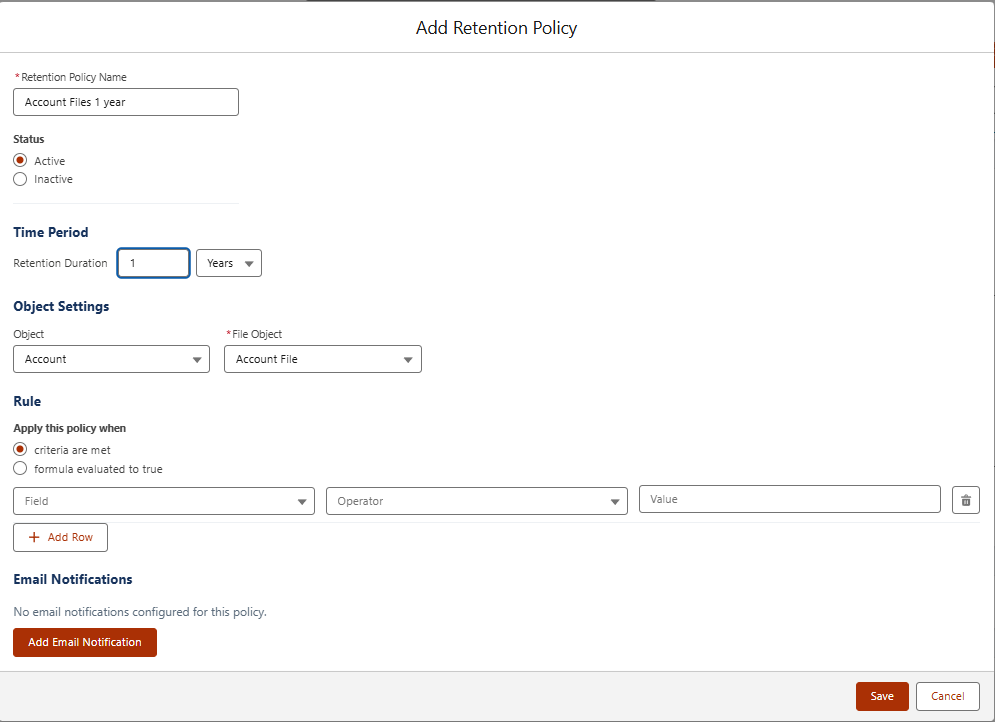This screenshot has width=995, height=722.
Task: Expand the rule Field dropdown
Action: pos(164,501)
